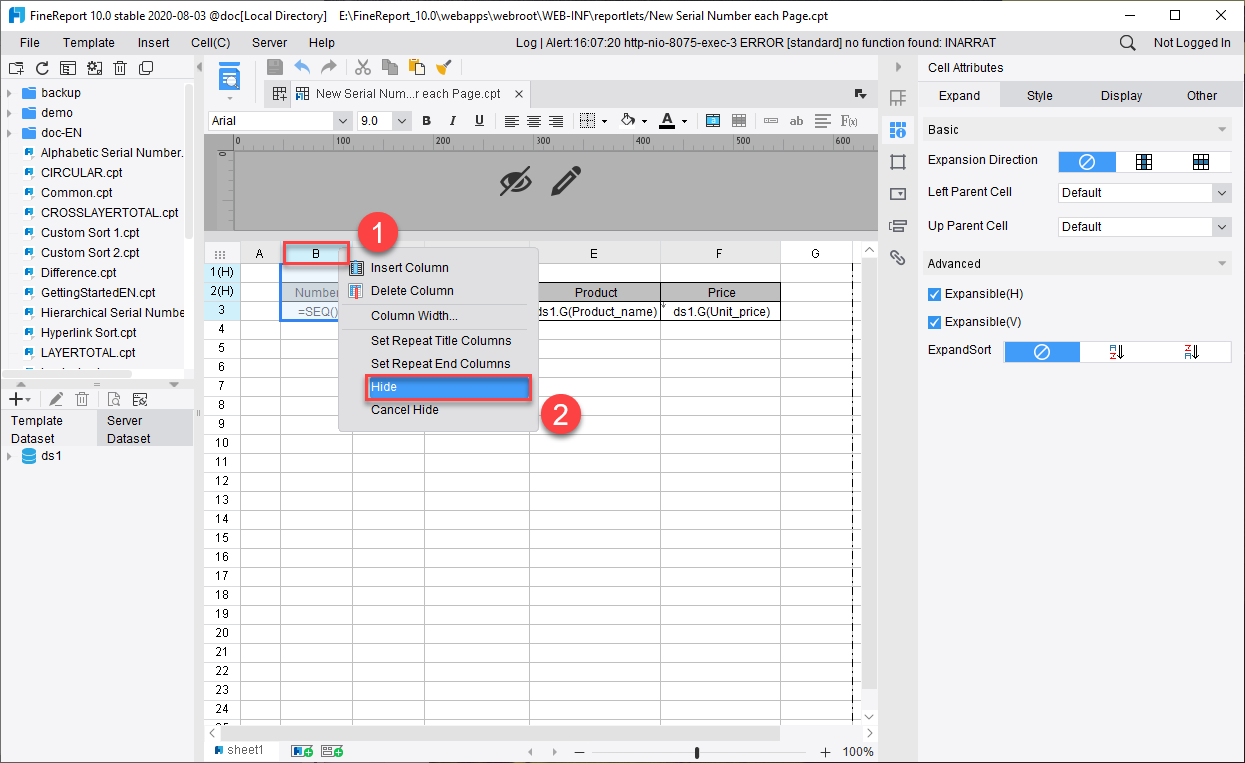This screenshot has width=1245, height=763.
Task: Open the font color swatch
Action: click(667, 121)
